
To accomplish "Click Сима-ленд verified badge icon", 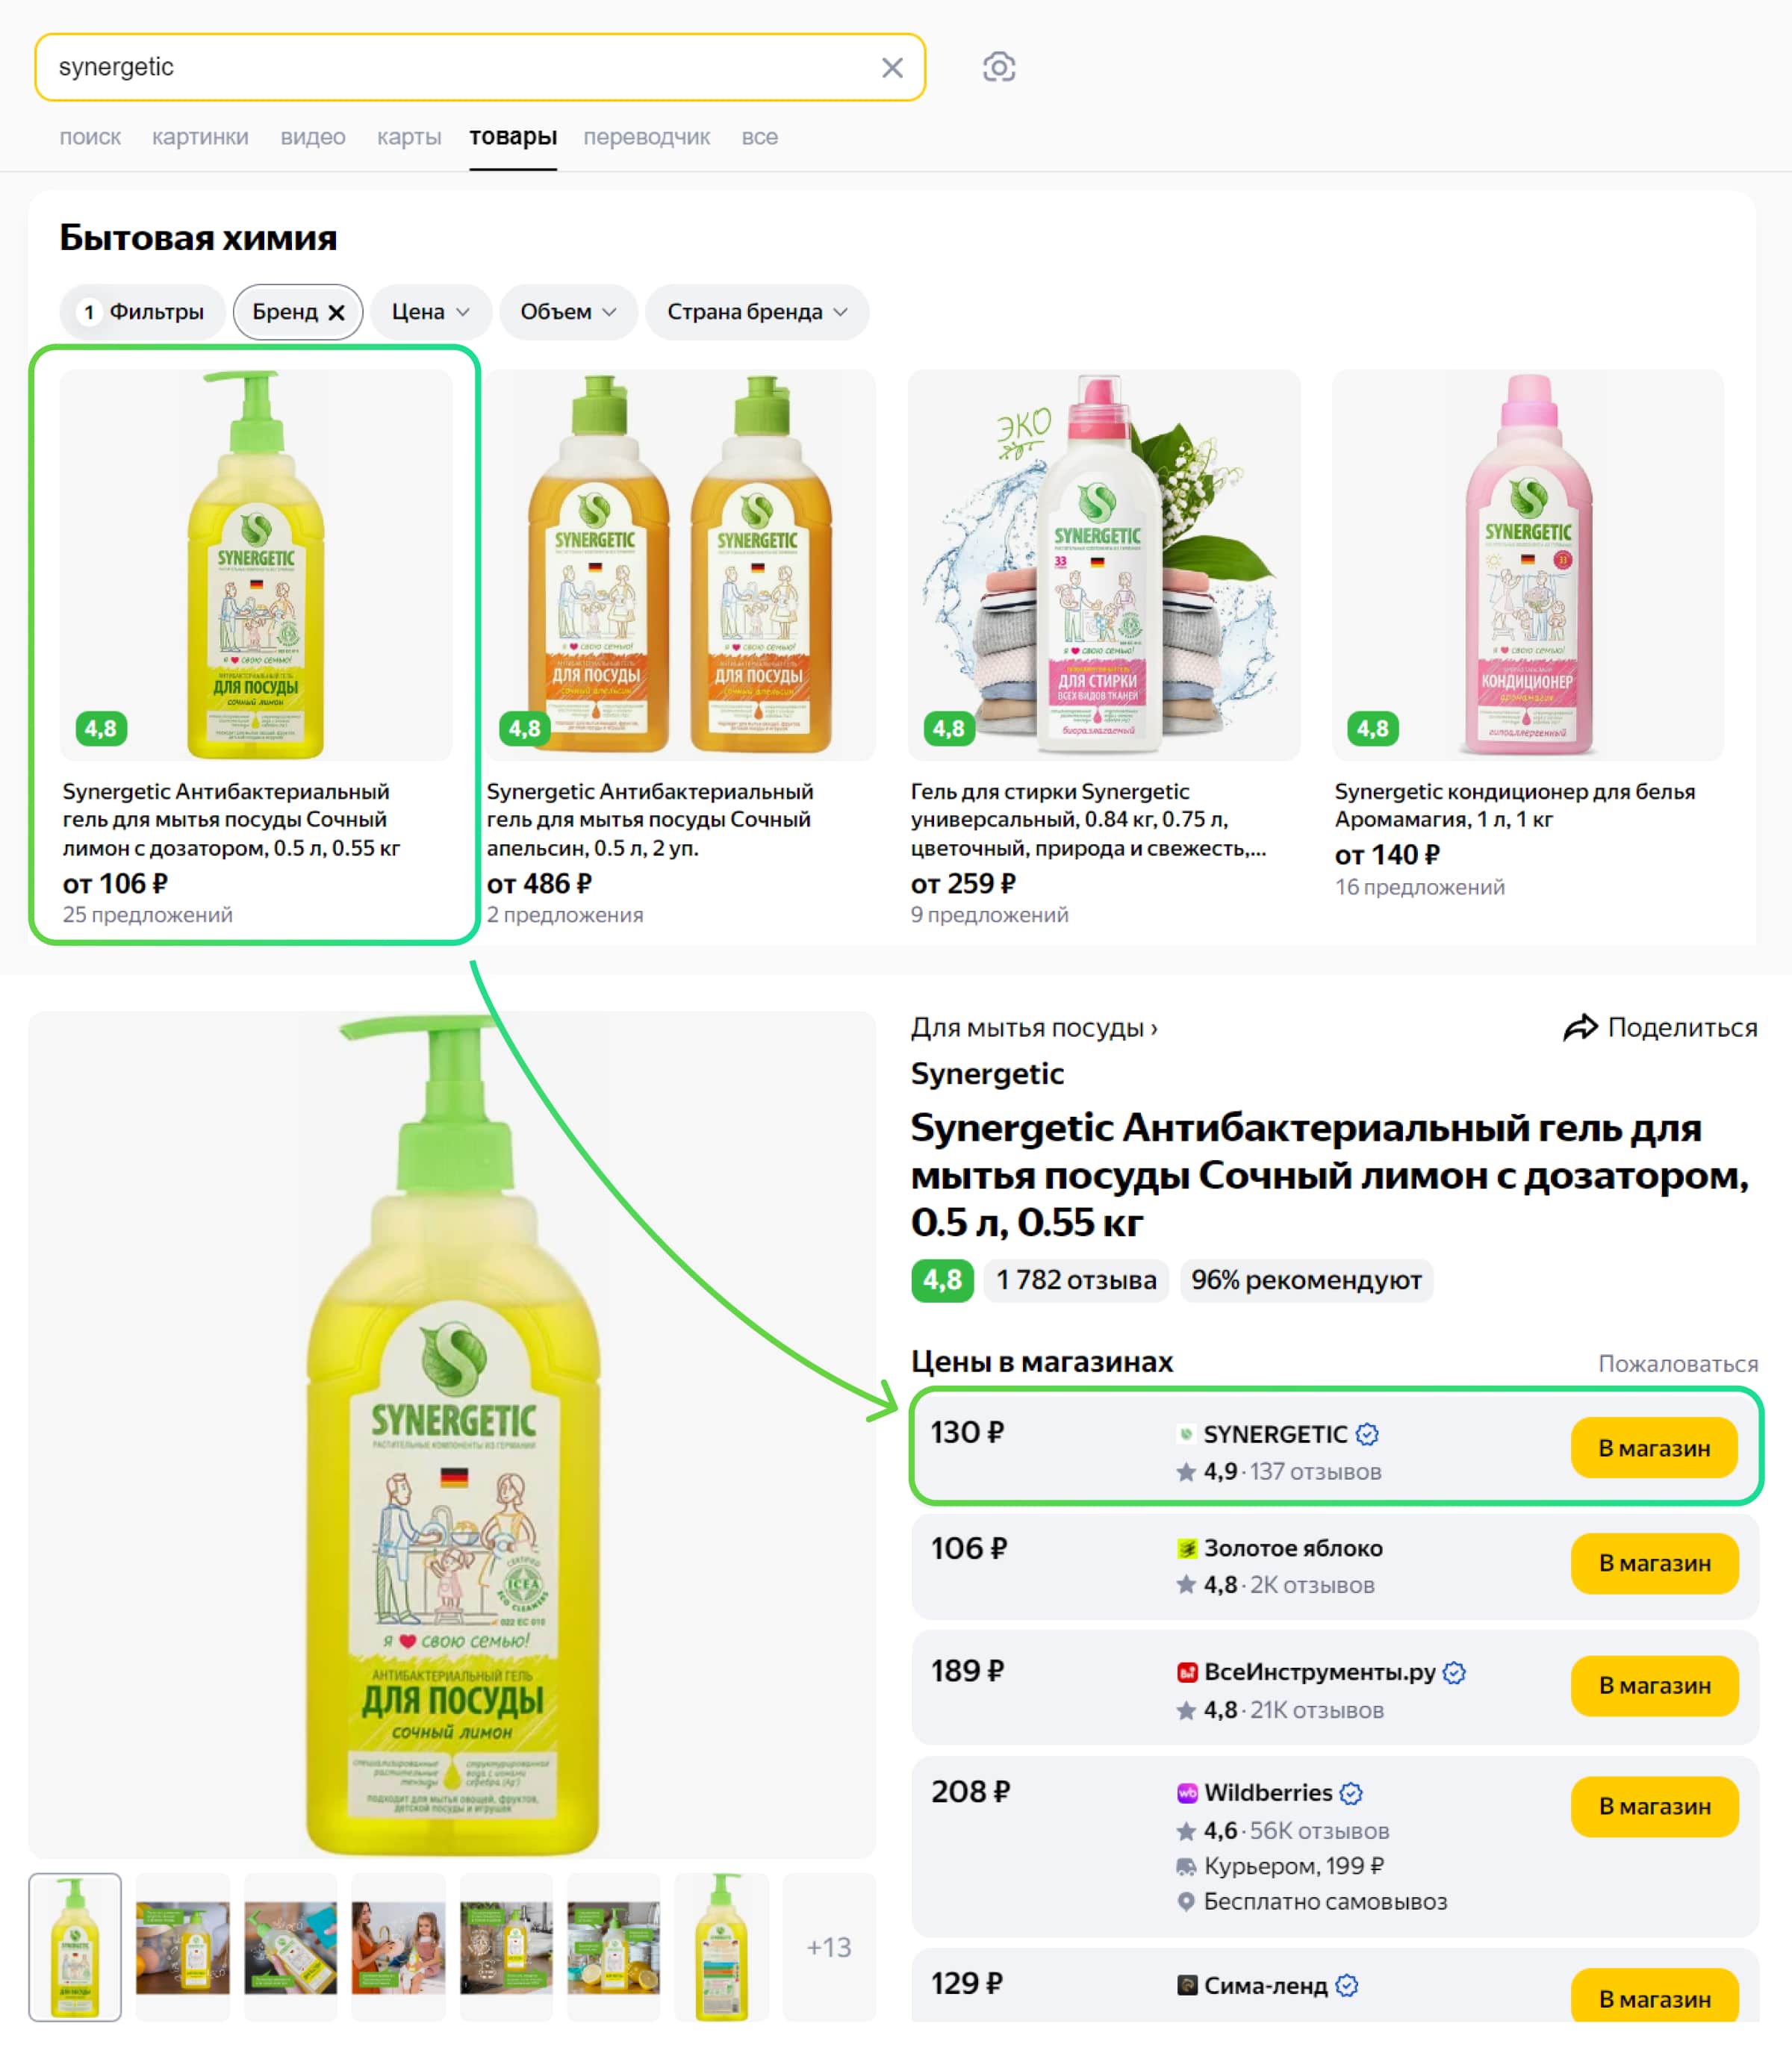I will pos(1347,1985).
